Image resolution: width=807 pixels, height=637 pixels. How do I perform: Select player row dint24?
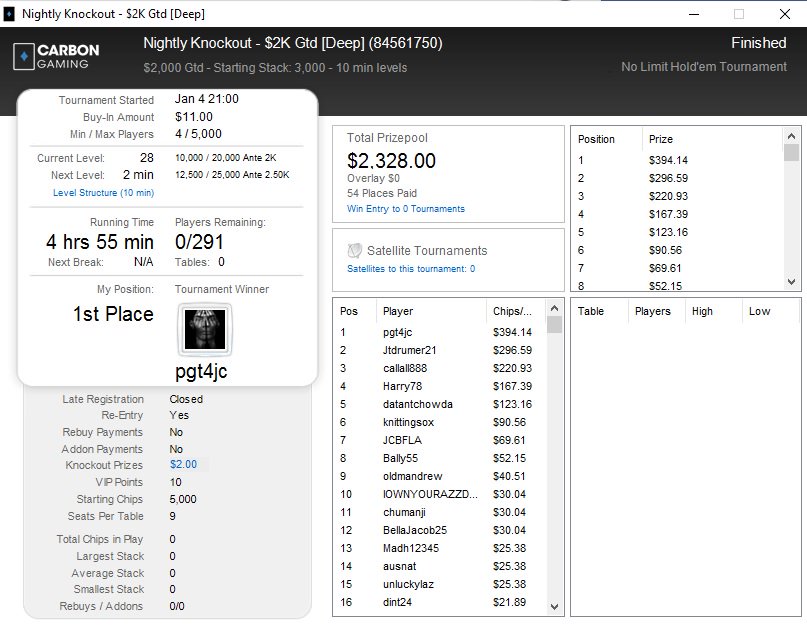pyautogui.click(x=440, y=602)
